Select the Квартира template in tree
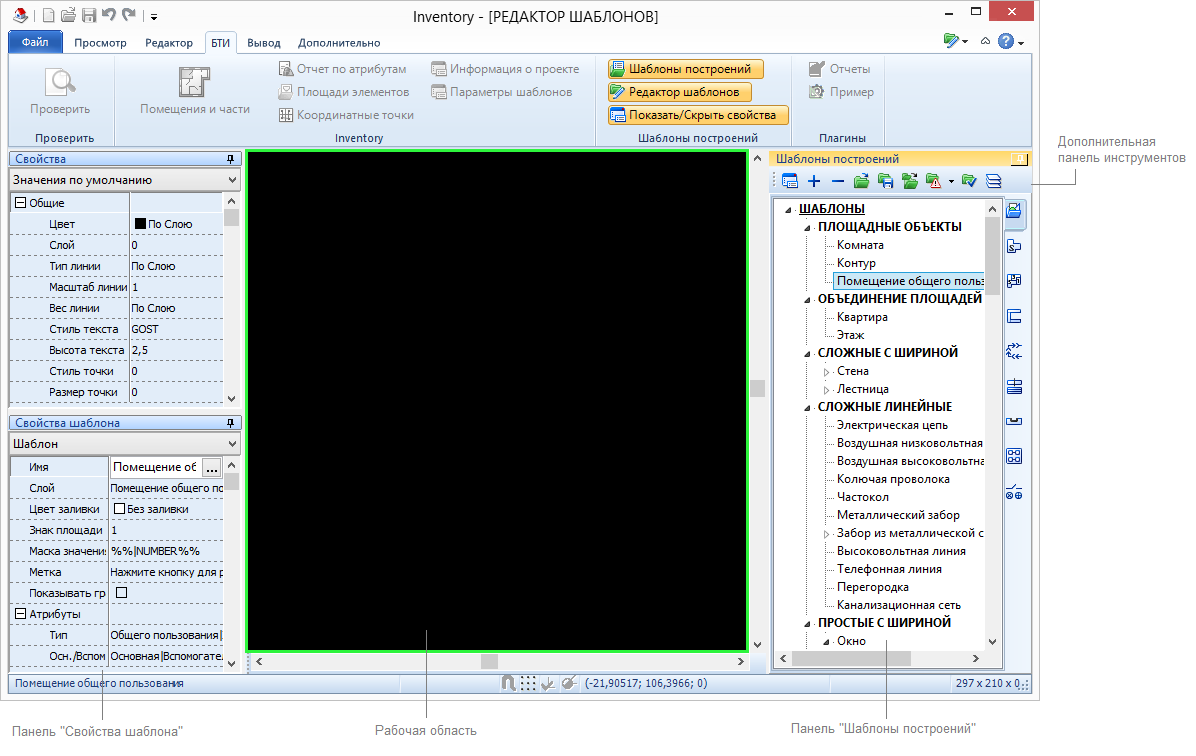 (x=862, y=317)
